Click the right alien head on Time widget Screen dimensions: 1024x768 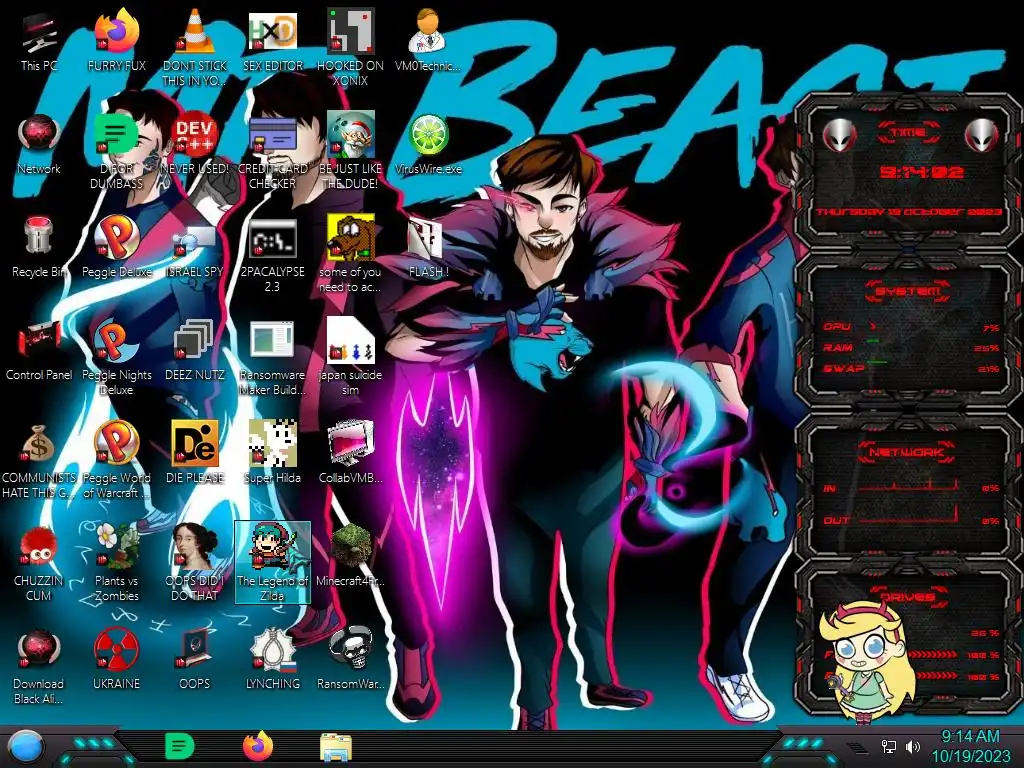coord(982,135)
